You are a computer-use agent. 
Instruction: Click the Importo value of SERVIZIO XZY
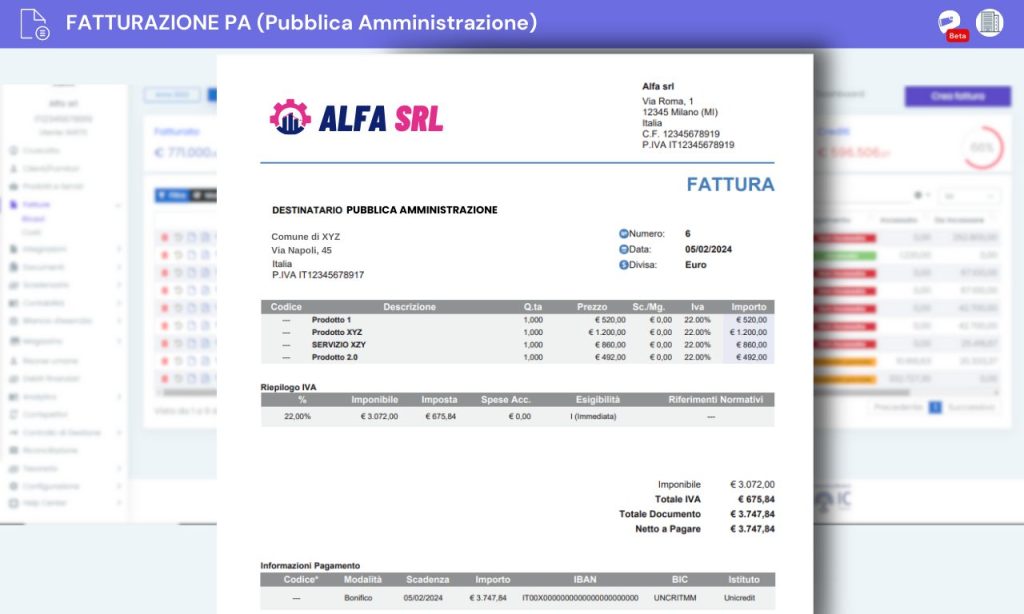click(752, 345)
